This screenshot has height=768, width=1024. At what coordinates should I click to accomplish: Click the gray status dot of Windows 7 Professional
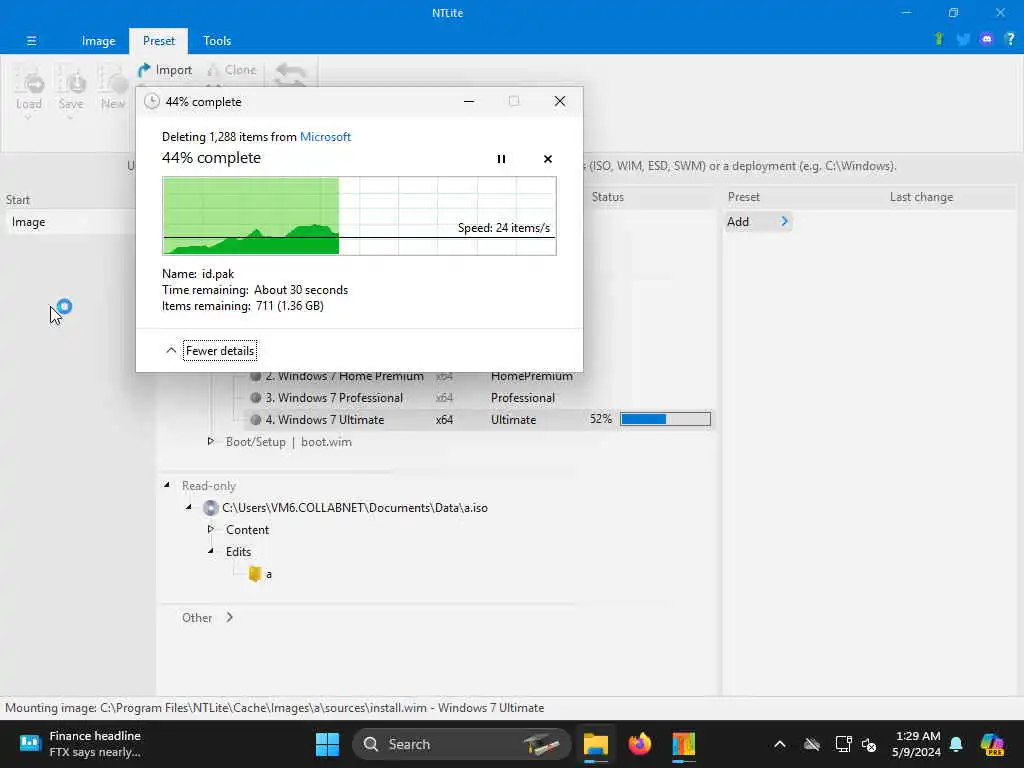(x=255, y=398)
